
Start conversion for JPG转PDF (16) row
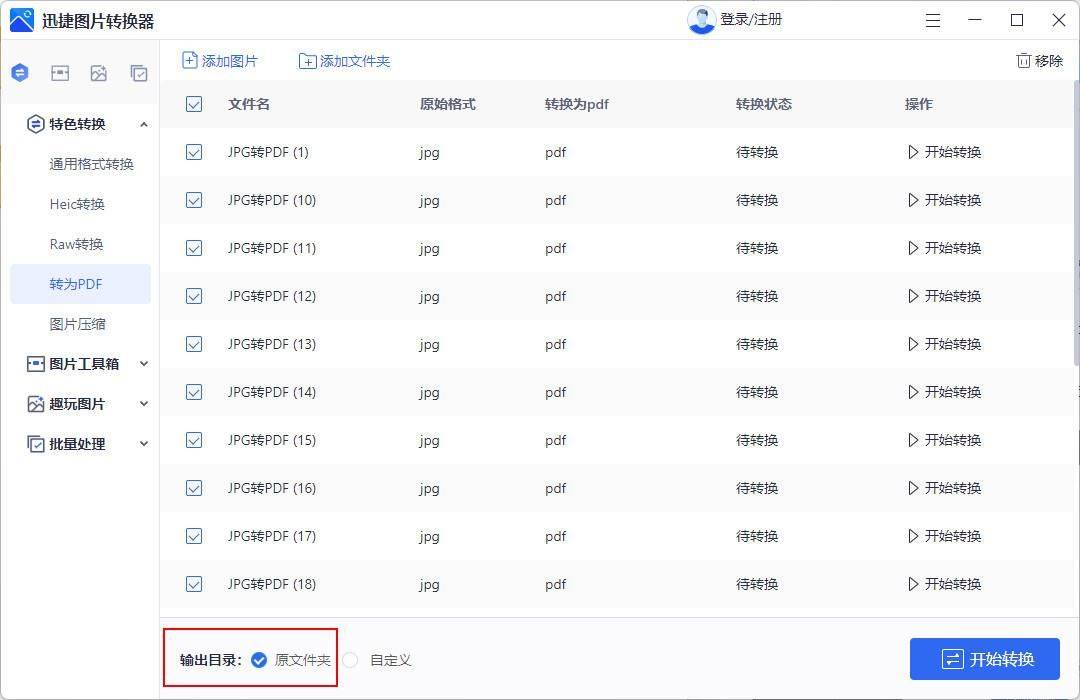[x=944, y=488]
